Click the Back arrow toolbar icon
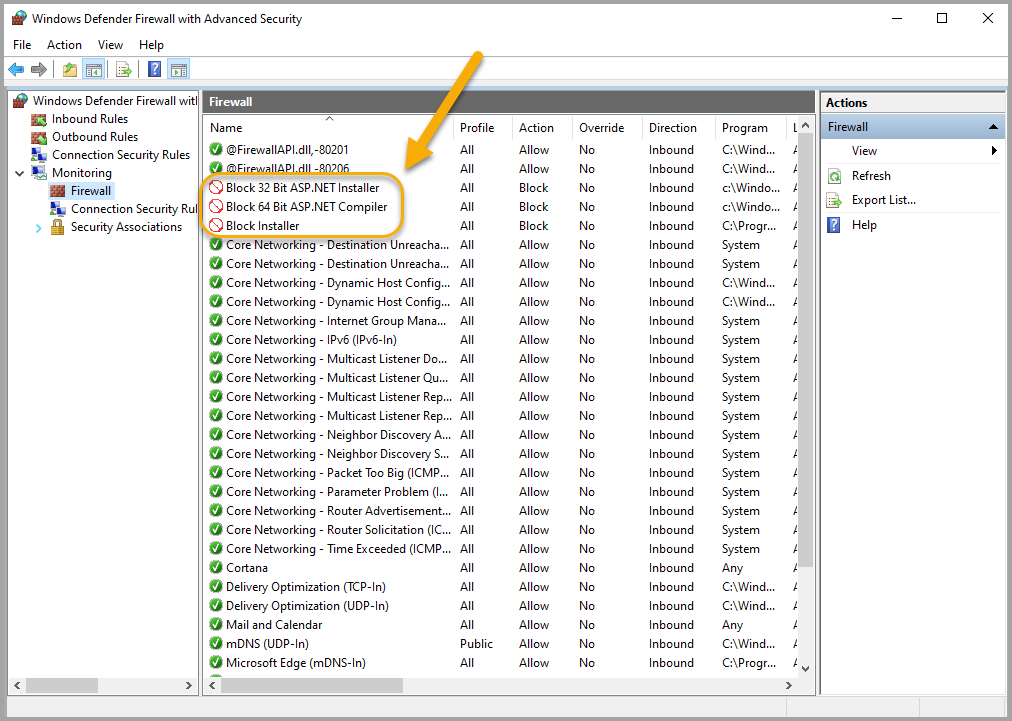This screenshot has height=721, width=1012. click(x=16, y=69)
